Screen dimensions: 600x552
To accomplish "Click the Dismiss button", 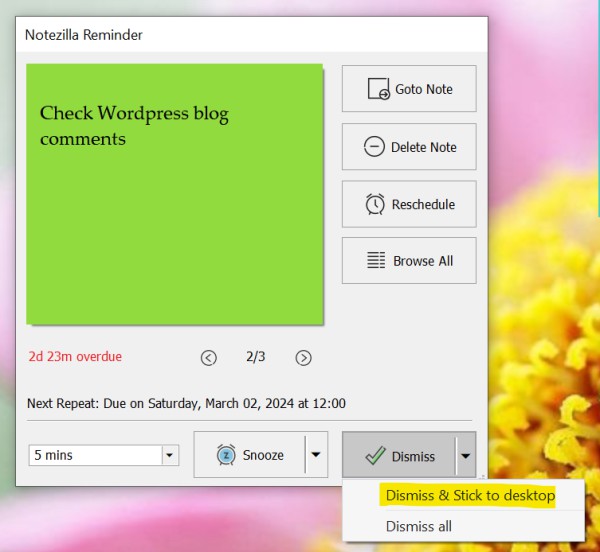I will pos(399,455).
